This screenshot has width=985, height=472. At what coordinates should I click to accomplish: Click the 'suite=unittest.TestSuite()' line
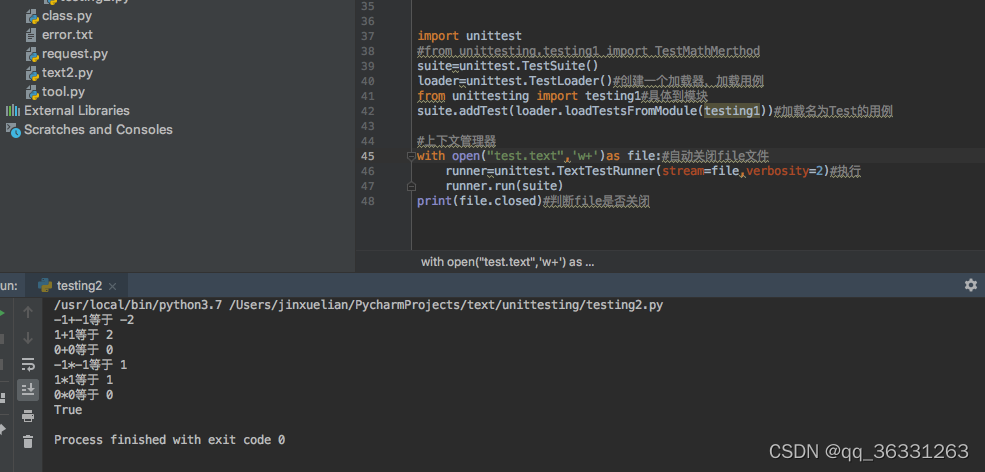click(x=508, y=66)
